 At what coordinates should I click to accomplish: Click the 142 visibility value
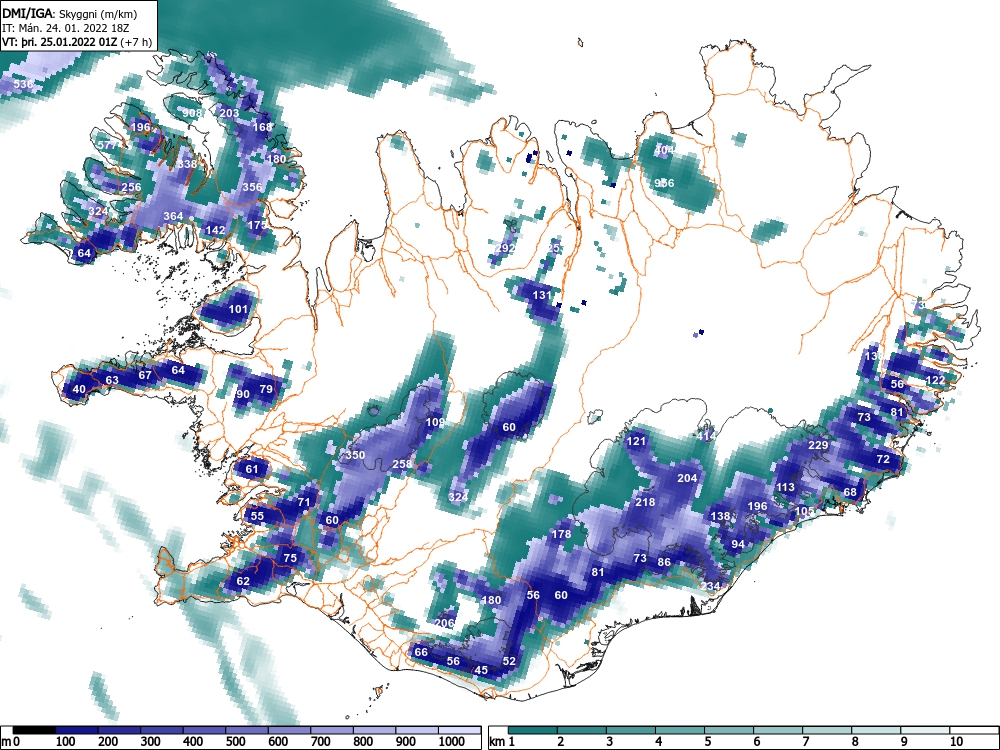(216, 230)
